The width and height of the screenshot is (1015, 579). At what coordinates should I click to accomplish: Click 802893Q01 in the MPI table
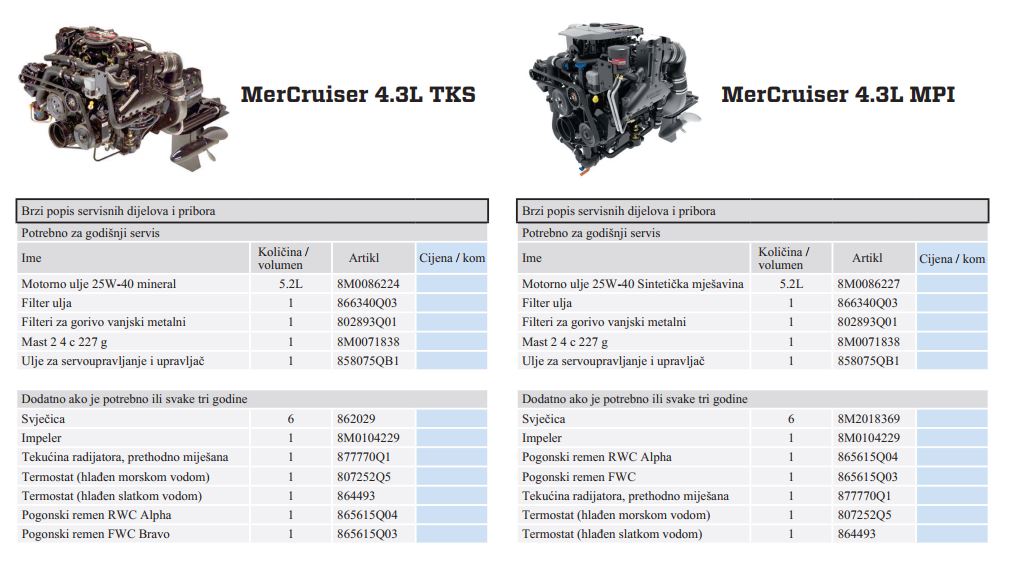tap(867, 322)
